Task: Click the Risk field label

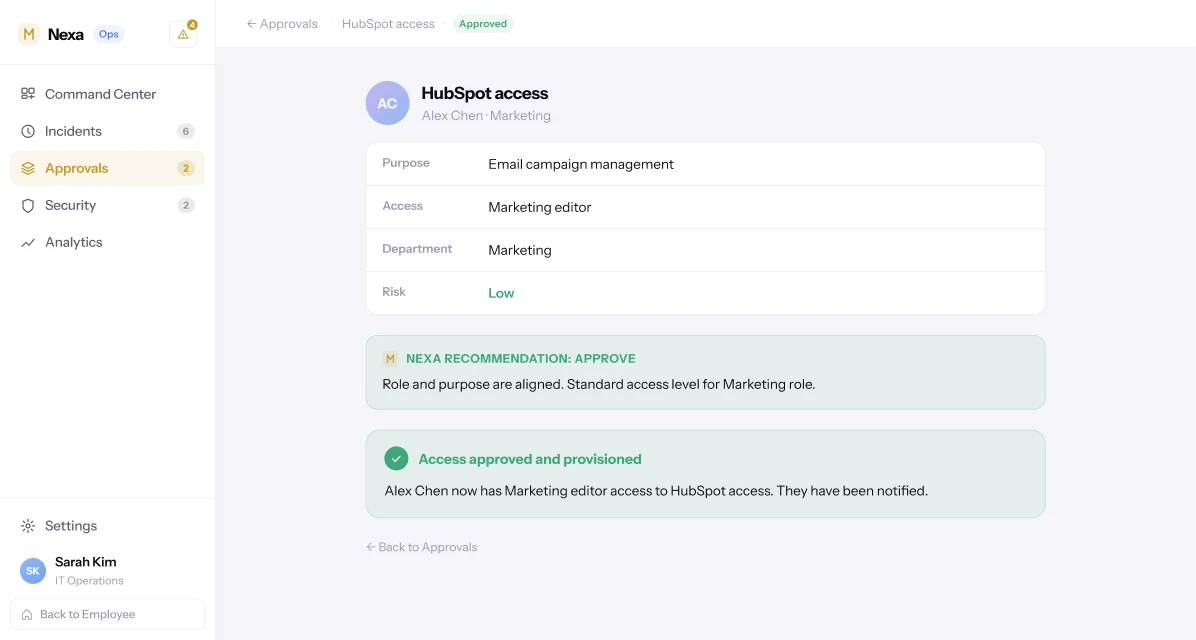Action: [394, 291]
